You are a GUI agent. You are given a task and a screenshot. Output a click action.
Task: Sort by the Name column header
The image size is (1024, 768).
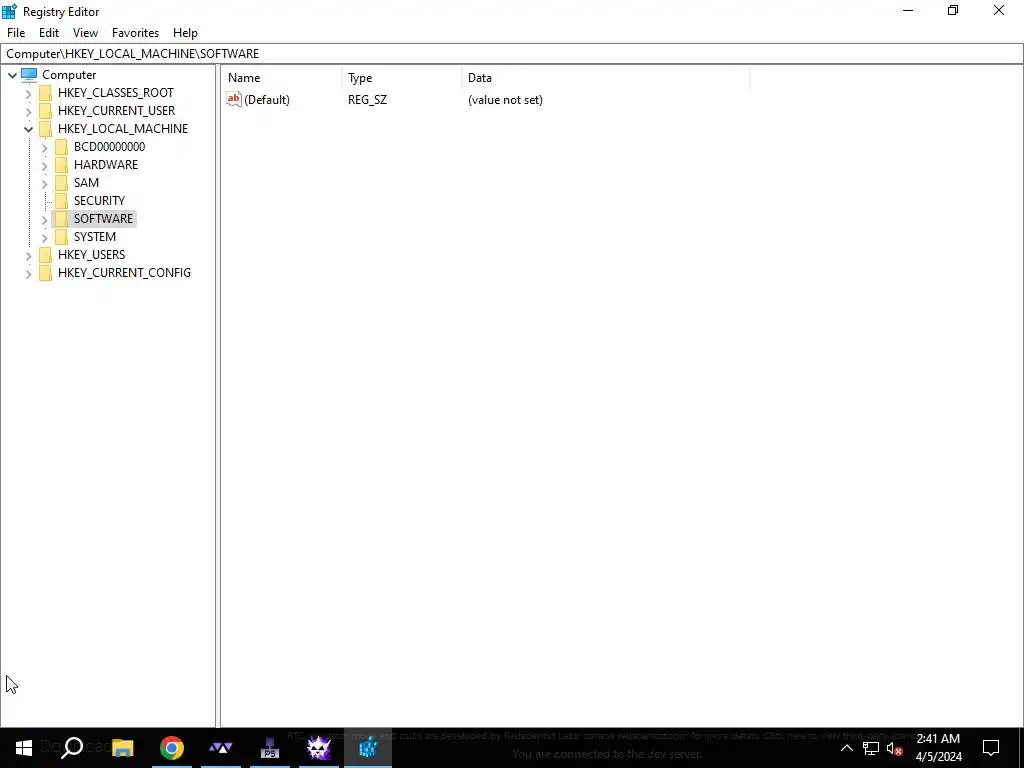(x=282, y=78)
